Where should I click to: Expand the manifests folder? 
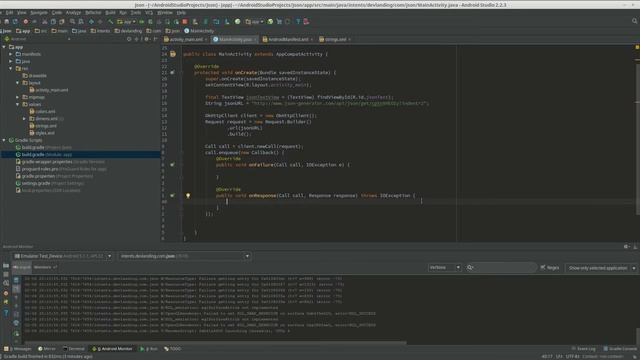pos(11,54)
